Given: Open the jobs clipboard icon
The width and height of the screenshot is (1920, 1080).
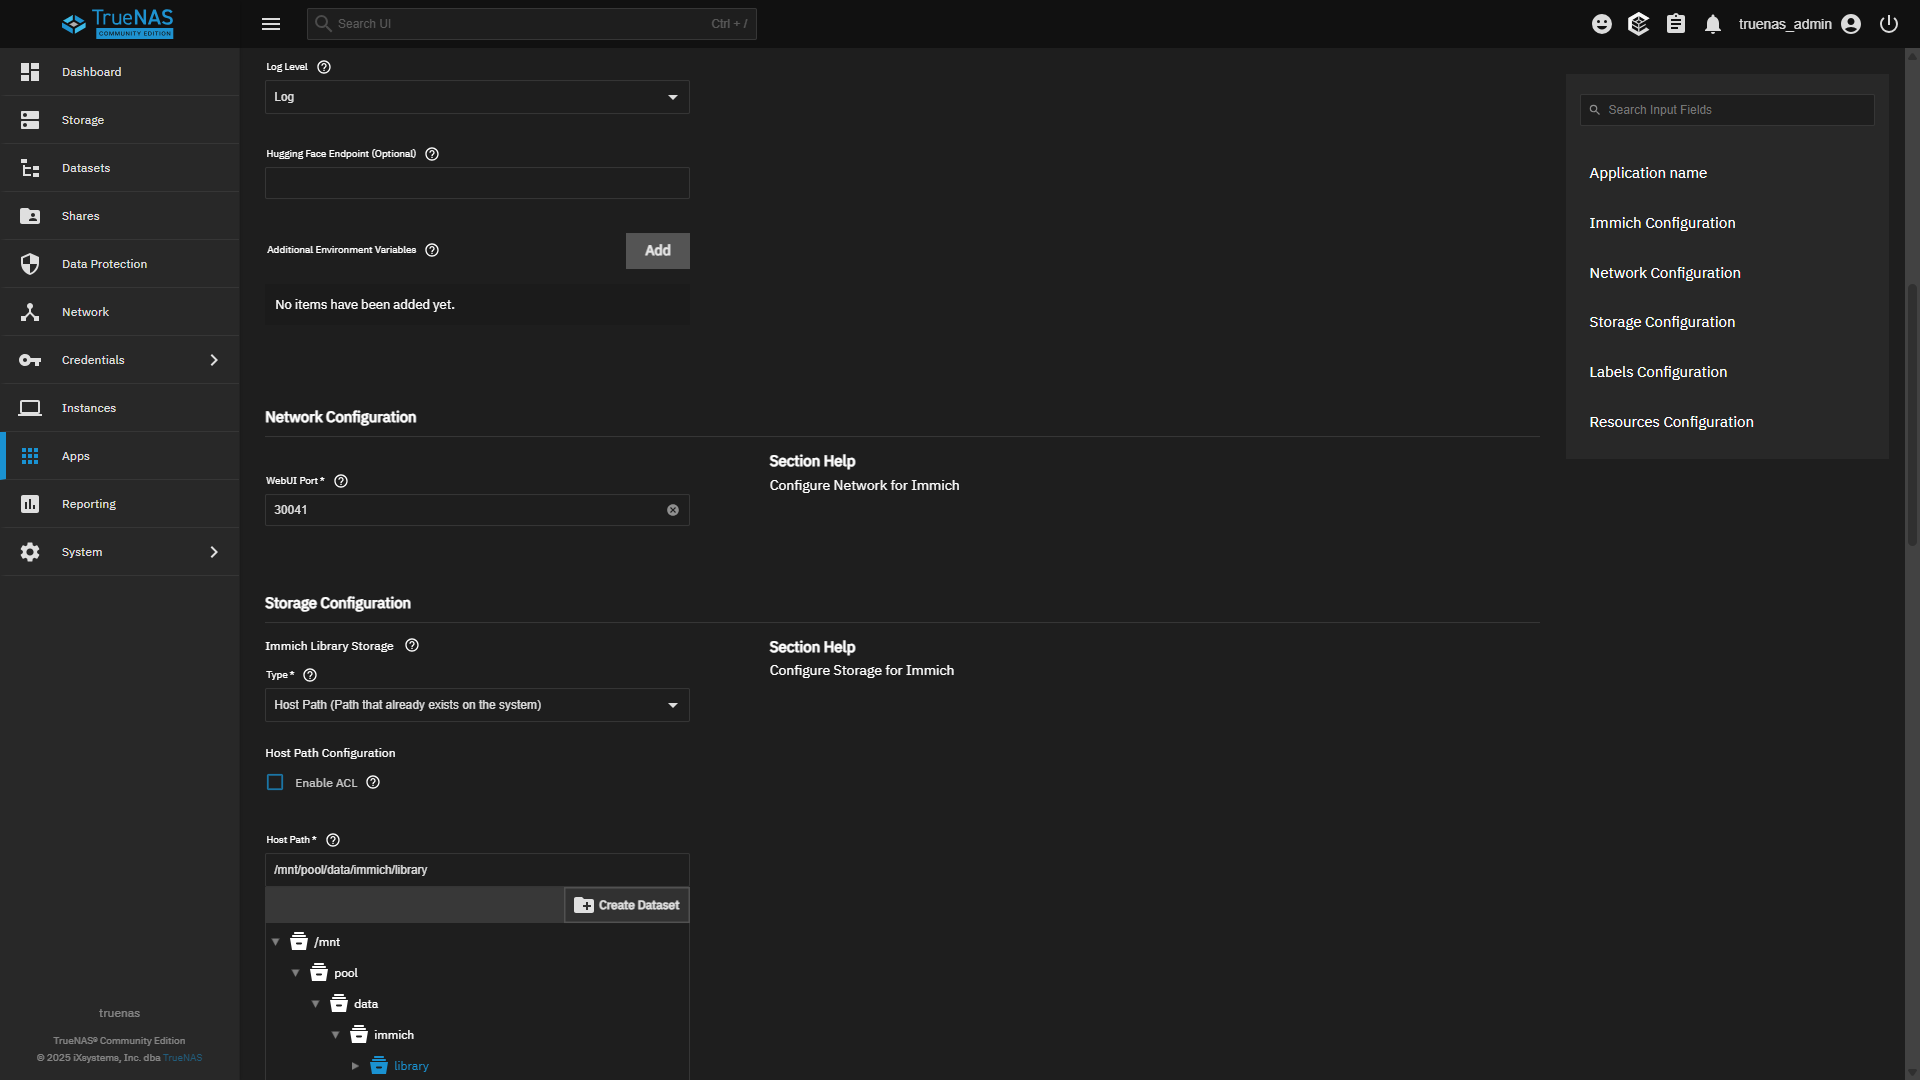Looking at the screenshot, I should click(1676, 24).
